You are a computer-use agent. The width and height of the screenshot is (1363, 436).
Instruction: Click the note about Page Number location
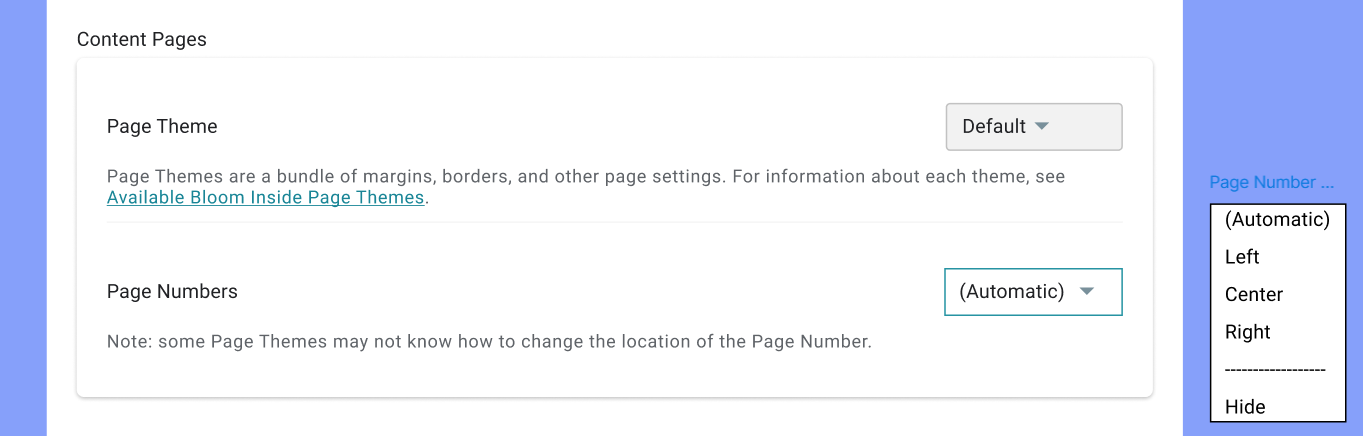click(x=489, y=342)
